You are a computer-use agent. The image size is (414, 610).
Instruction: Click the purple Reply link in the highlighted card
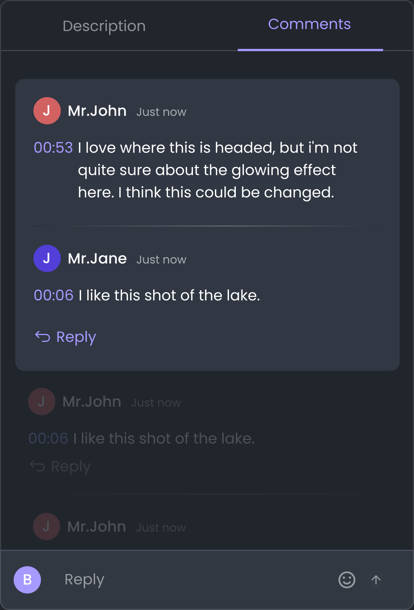[76, 337]
